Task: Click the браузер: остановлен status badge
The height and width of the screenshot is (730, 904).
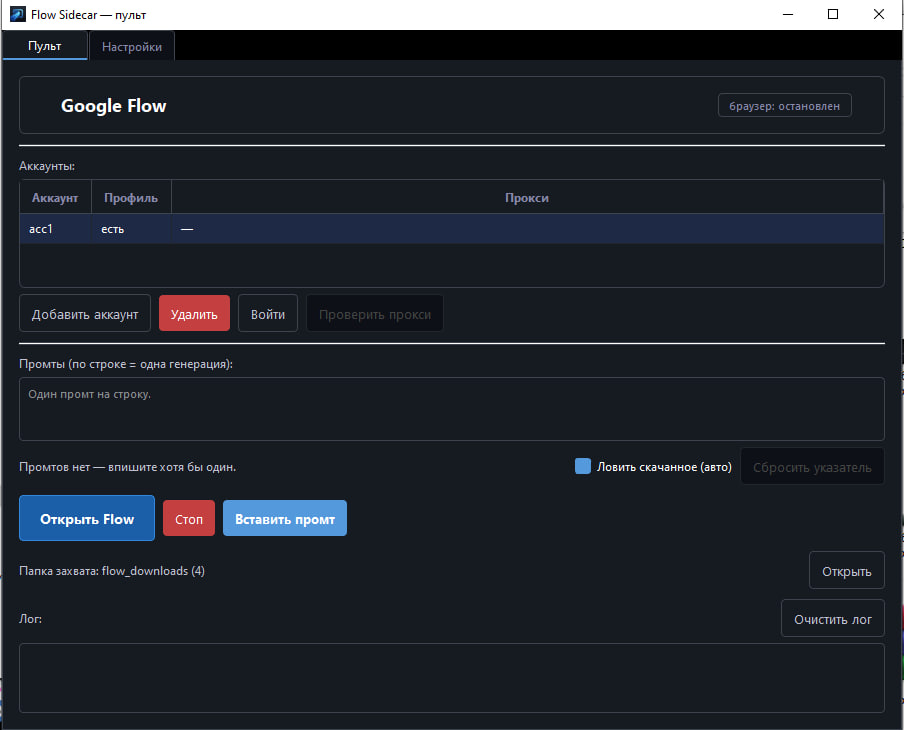Action: (784, 106)
